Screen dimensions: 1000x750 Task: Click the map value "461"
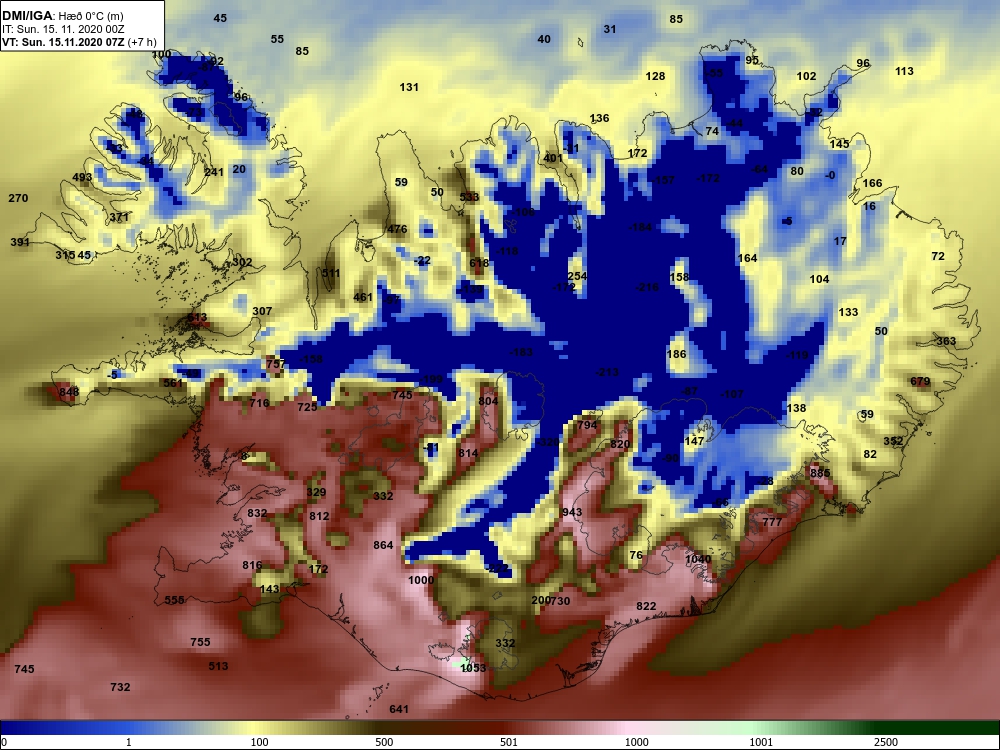pos(363,297)
